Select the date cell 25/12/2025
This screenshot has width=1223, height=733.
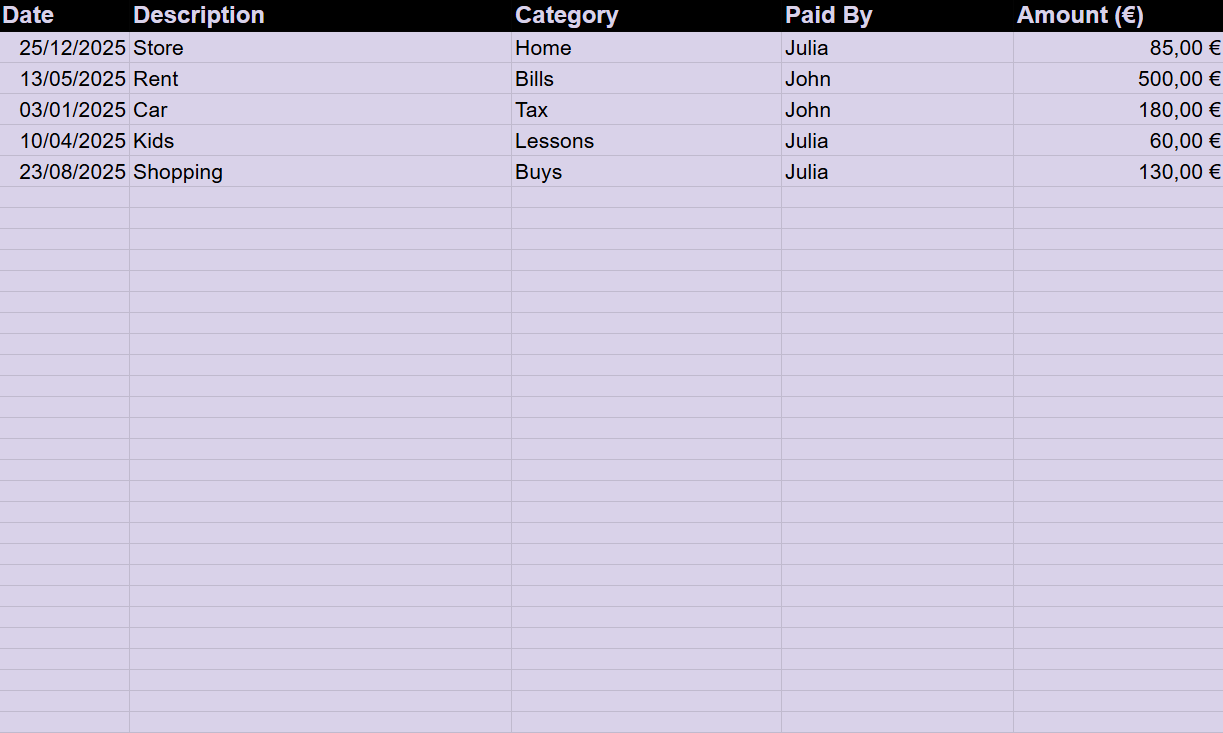click(72, 48)
